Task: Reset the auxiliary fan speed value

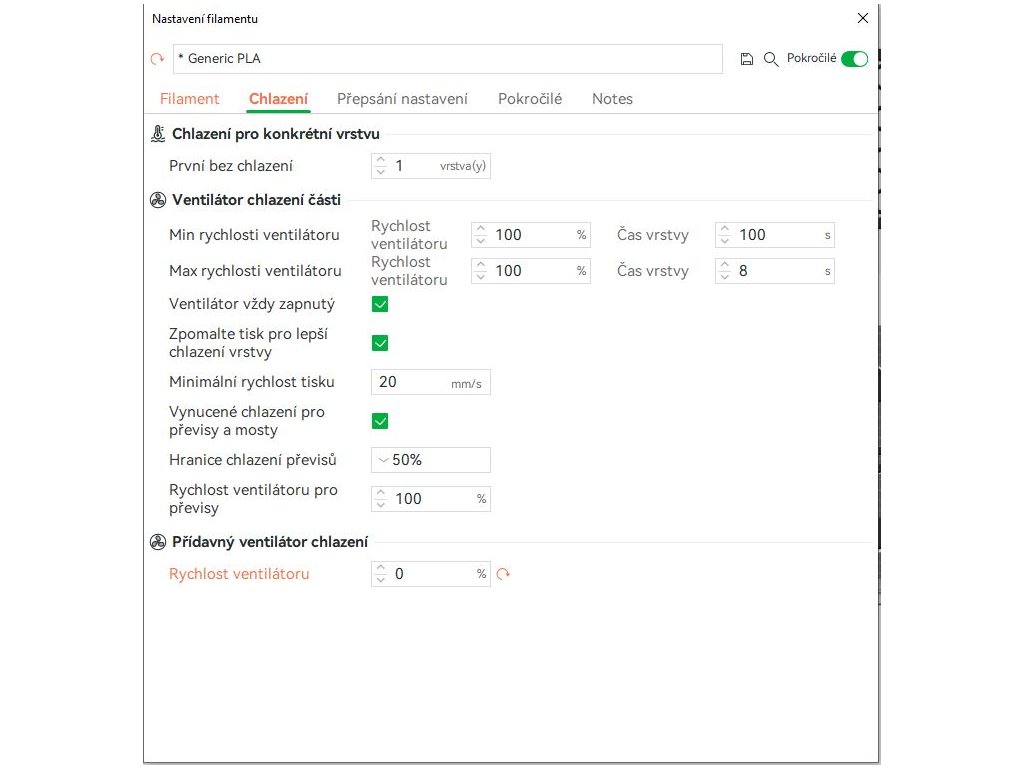Action: pyautogui.click(x=503, y=574)
